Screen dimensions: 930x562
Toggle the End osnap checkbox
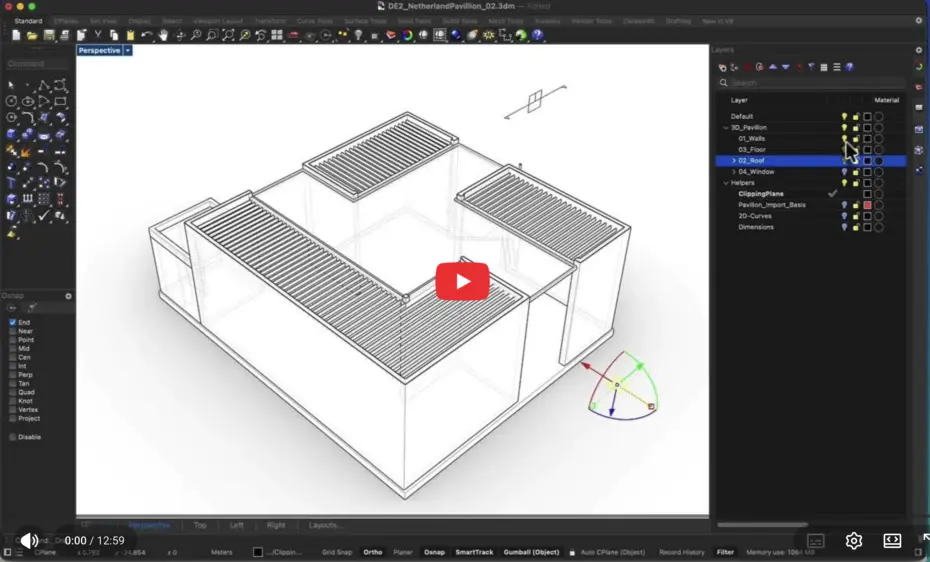point(12,322)
